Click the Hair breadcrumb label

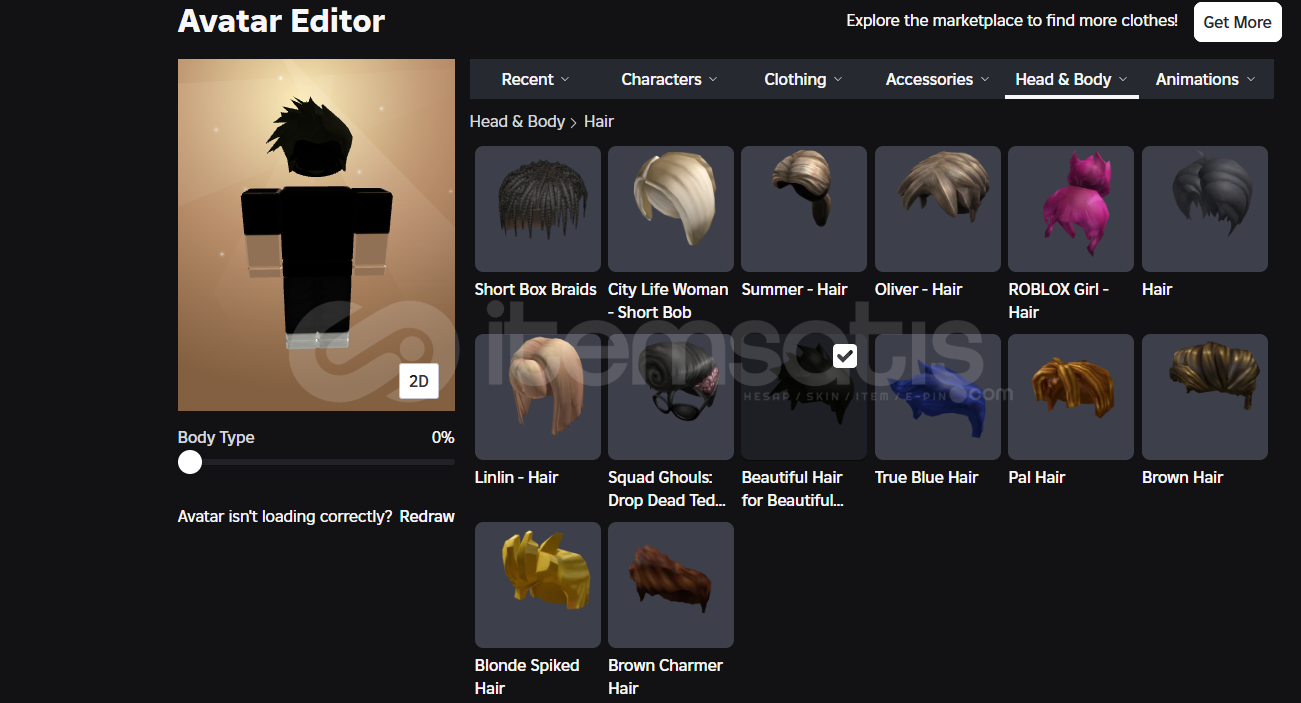[599, 121]
